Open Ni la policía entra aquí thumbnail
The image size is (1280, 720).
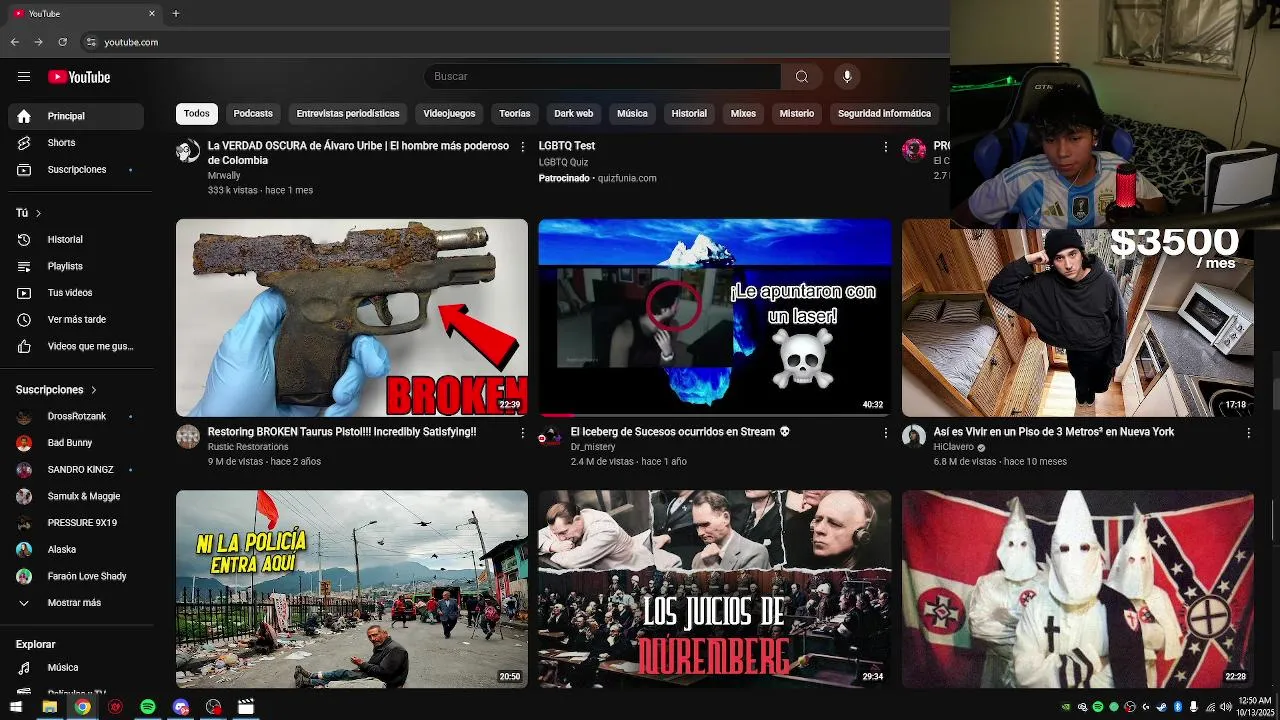(x=352, y=589)
